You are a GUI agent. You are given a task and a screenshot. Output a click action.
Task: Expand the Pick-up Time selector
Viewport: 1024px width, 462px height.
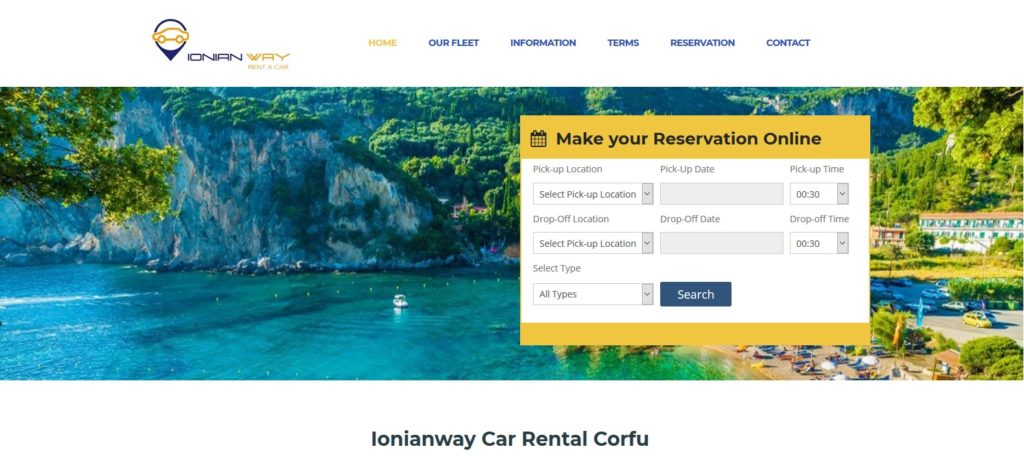(819, 194)
